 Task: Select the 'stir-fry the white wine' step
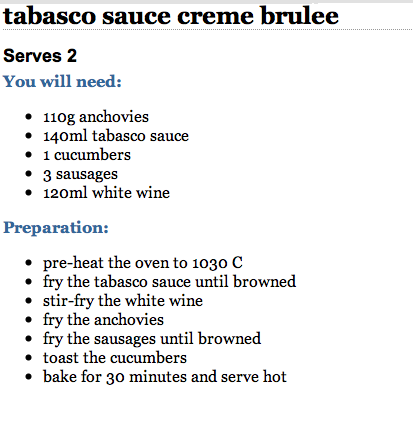point(123,301)
